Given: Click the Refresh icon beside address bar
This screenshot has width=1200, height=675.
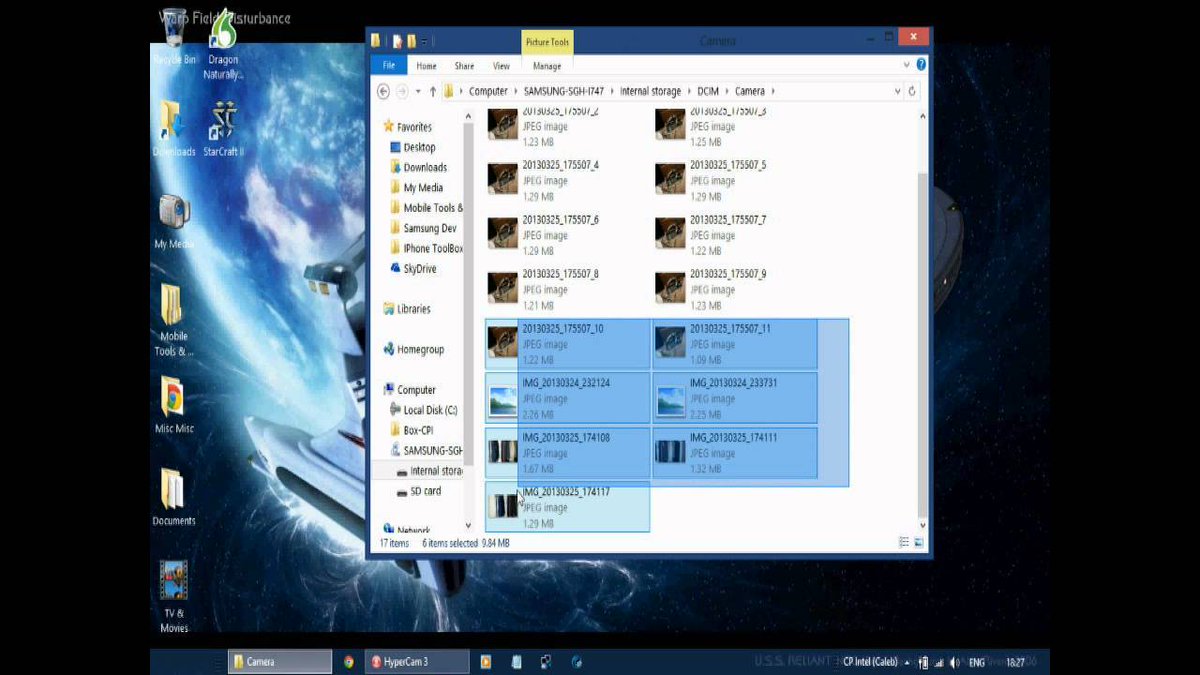Looking at the screenshot, I should click(911, 91).
